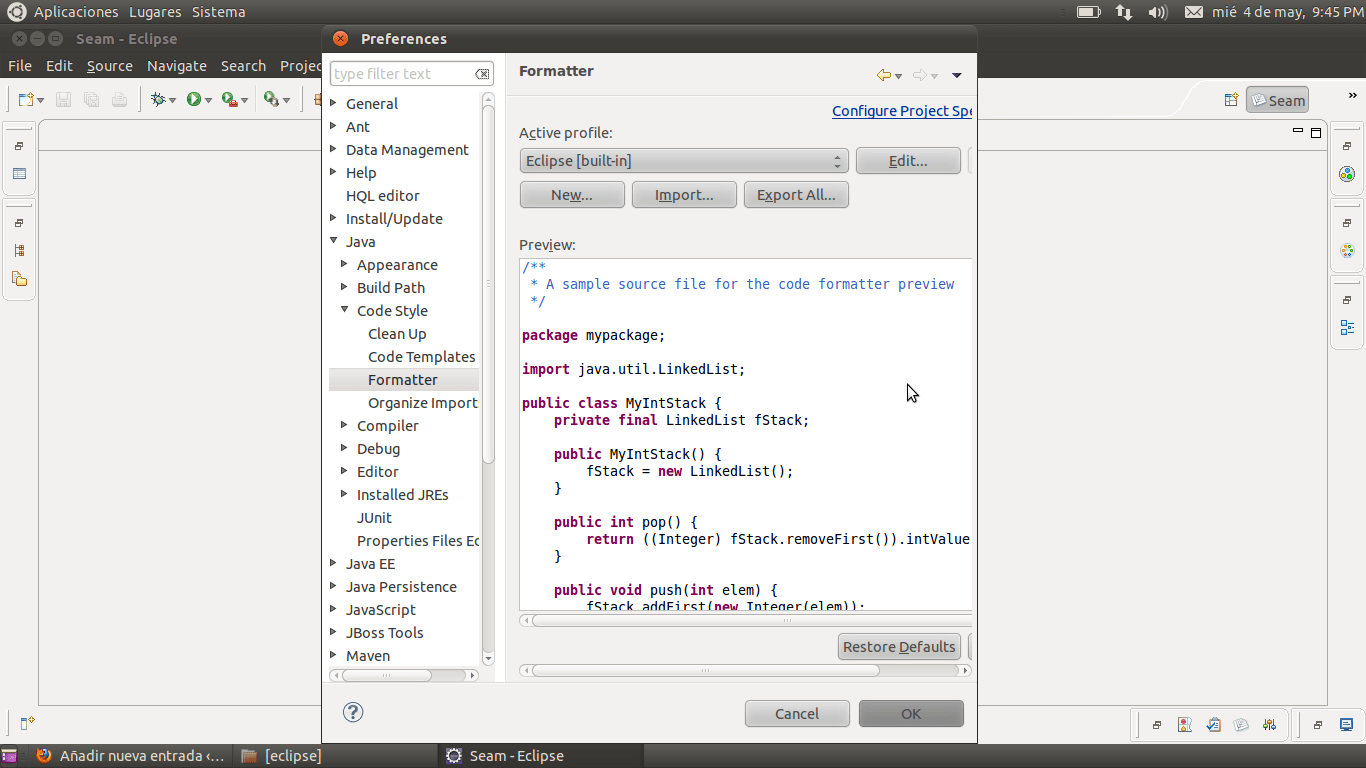The width and height of the screenshot is (1366, 768).
Task: Collapse the Code Style node
Action: (x=345, y=310)
